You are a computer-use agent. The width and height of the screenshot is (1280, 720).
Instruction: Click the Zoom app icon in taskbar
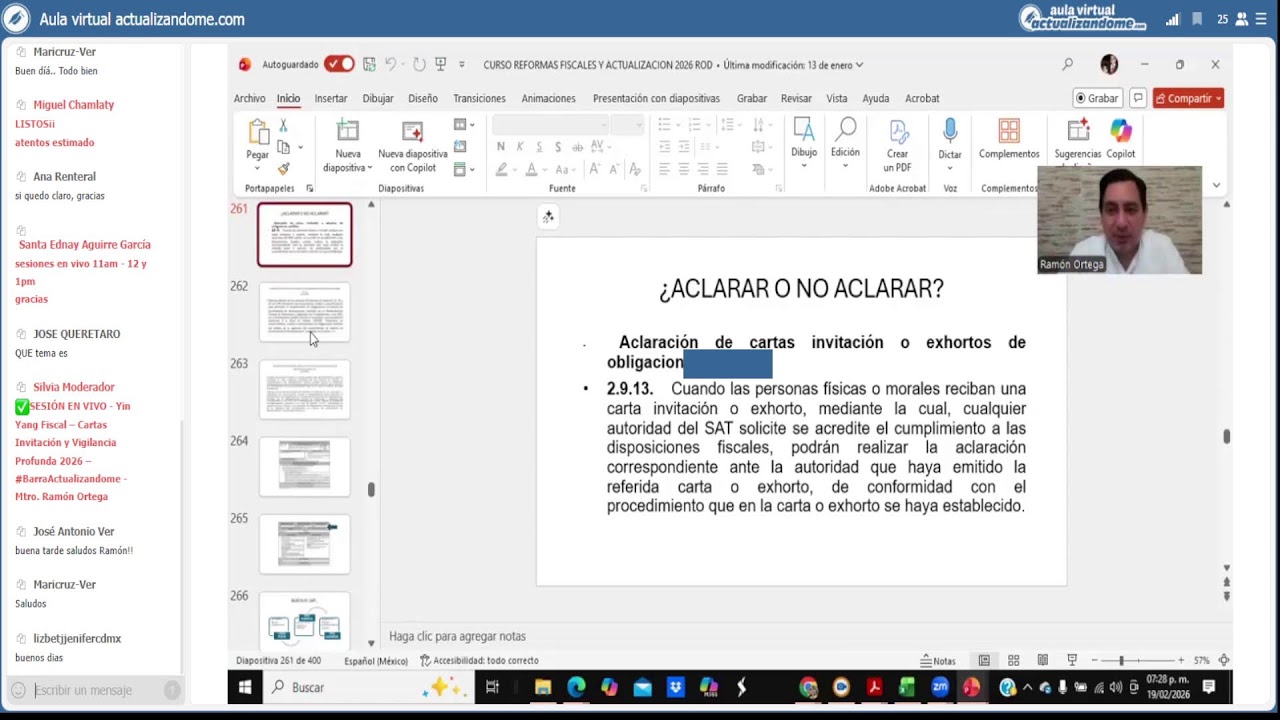940,687
